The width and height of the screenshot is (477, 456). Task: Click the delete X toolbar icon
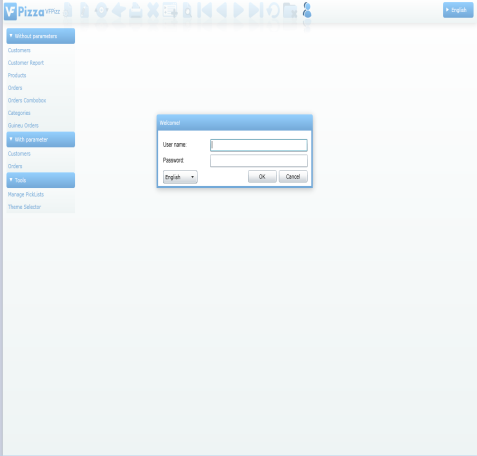(x=153, y=10)
